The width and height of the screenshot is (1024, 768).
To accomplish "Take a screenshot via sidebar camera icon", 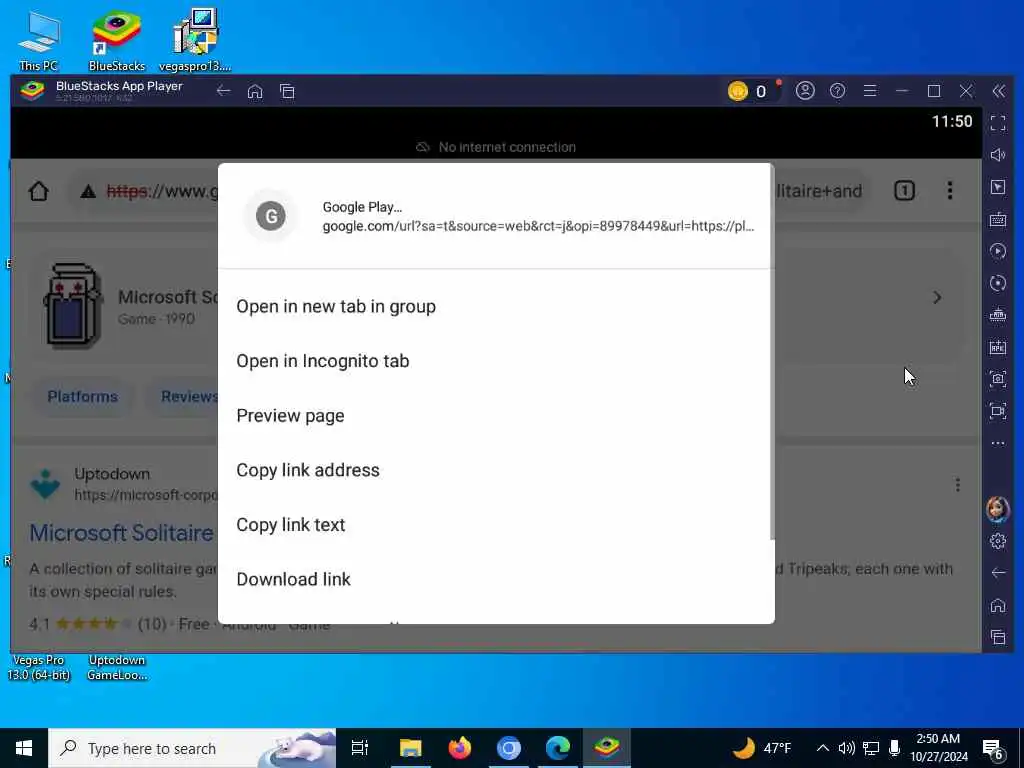I will coord(998,379).
